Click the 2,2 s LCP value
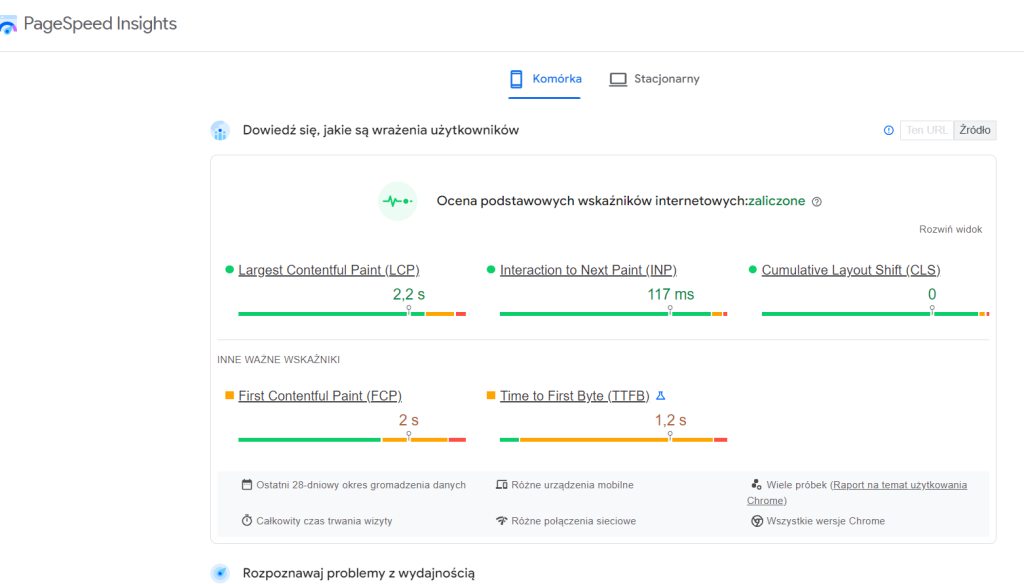This screenshot has height=584, width=1024. click(409, 295)
